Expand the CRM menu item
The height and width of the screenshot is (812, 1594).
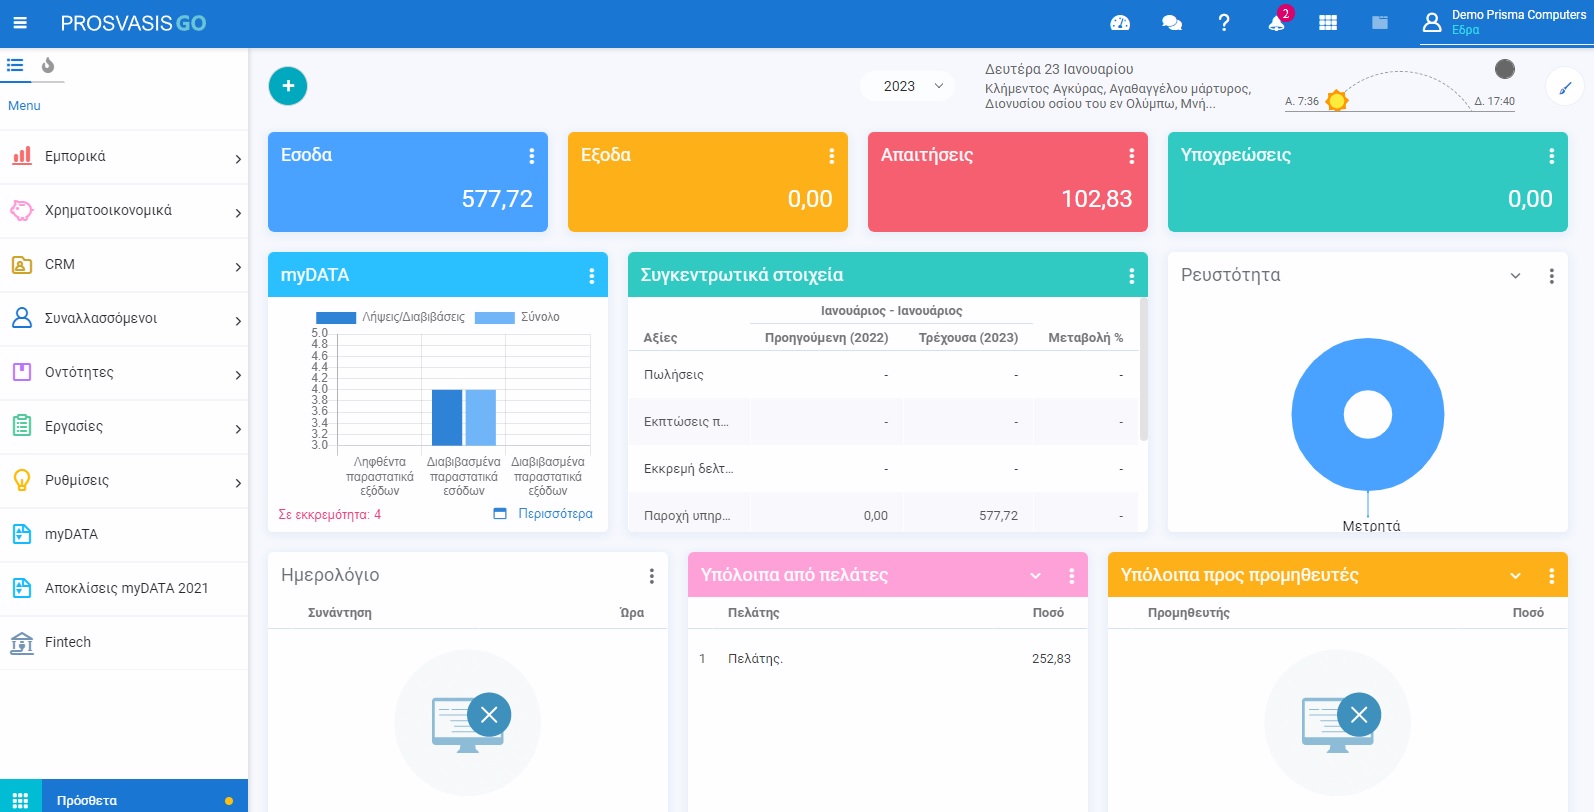click(x=124, y=265)
